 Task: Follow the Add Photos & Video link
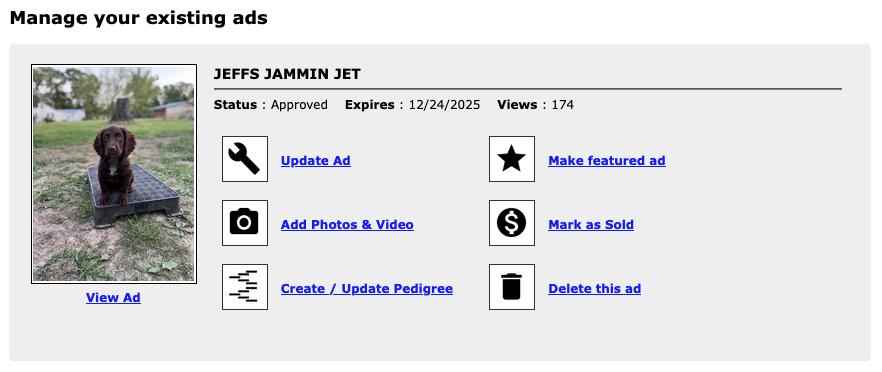(347, 225)
